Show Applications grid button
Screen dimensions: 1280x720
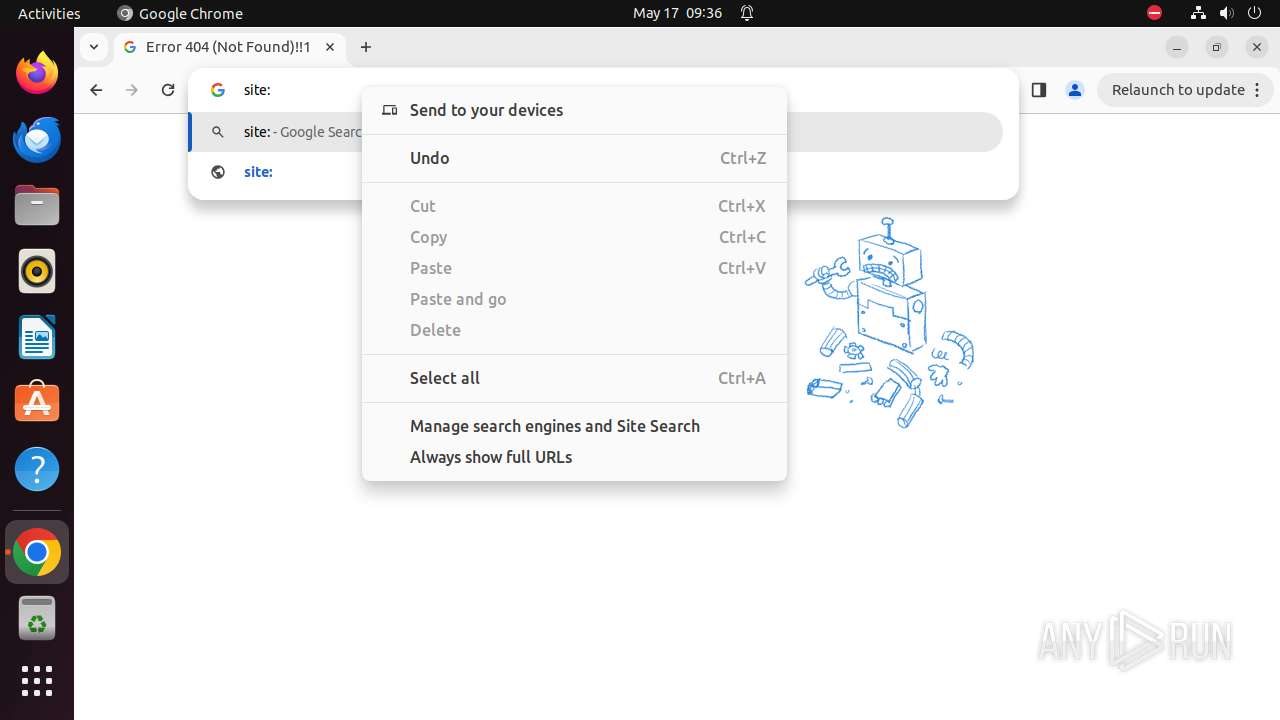(37, 681)
